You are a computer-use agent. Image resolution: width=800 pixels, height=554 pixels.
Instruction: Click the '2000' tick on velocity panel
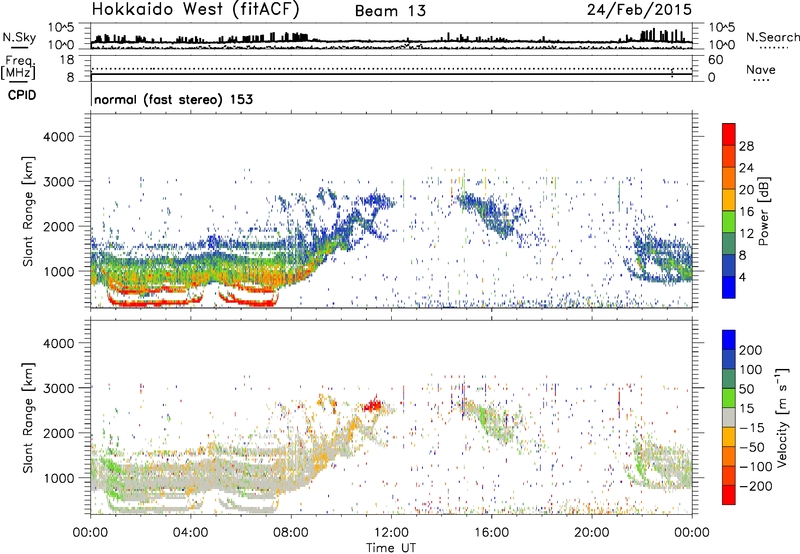[58, 433]
